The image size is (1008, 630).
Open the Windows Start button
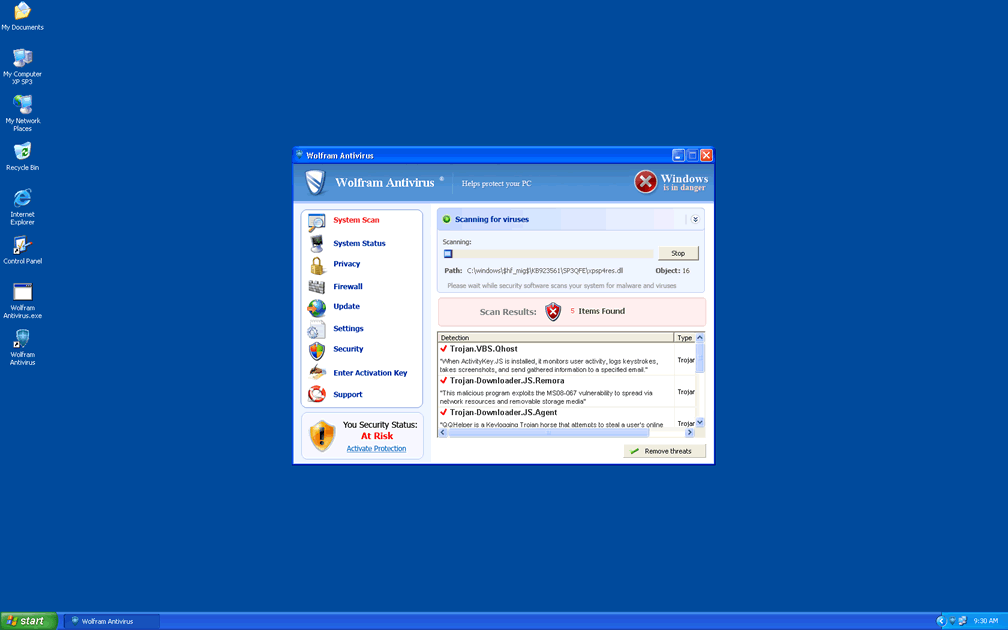28,621
